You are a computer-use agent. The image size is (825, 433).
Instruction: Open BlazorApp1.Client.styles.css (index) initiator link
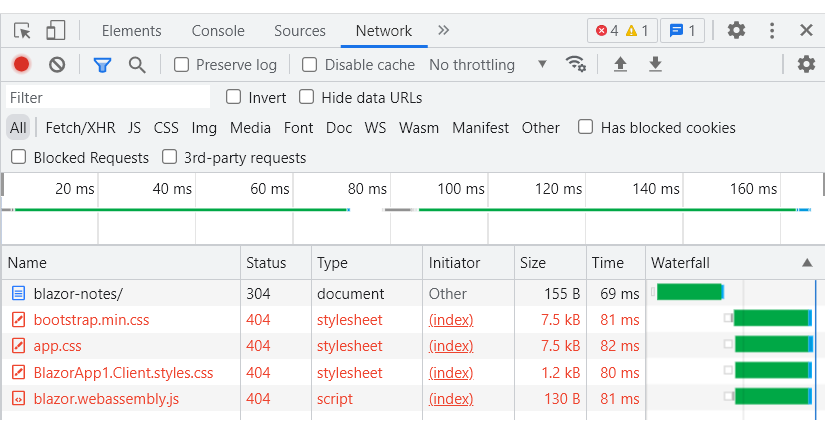(x=451, y=373)
